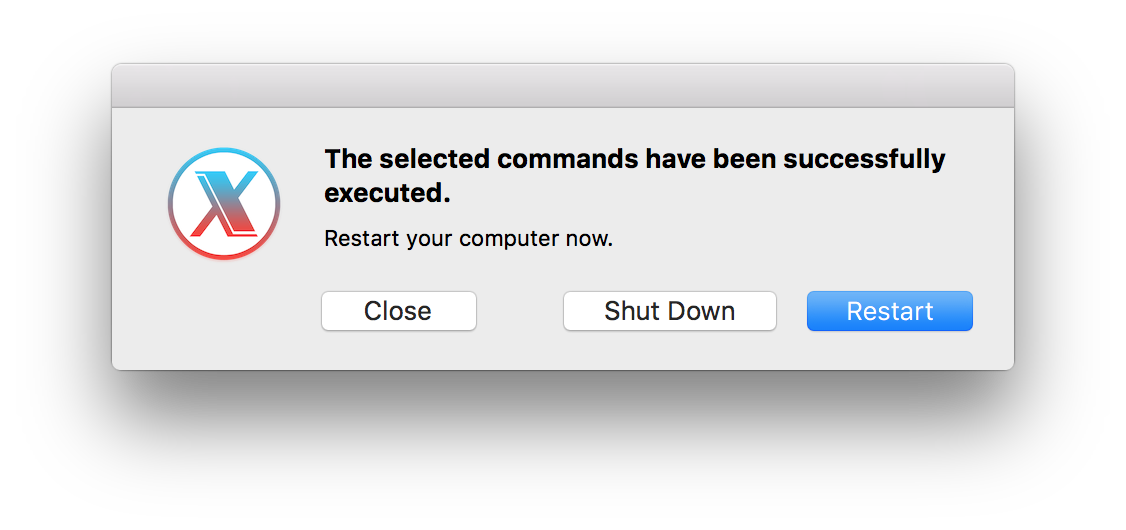The width and height of the screenshot is (1126, 530).
Task: Click the 'Restart your computer now.' text
Action: pos(469,238)
